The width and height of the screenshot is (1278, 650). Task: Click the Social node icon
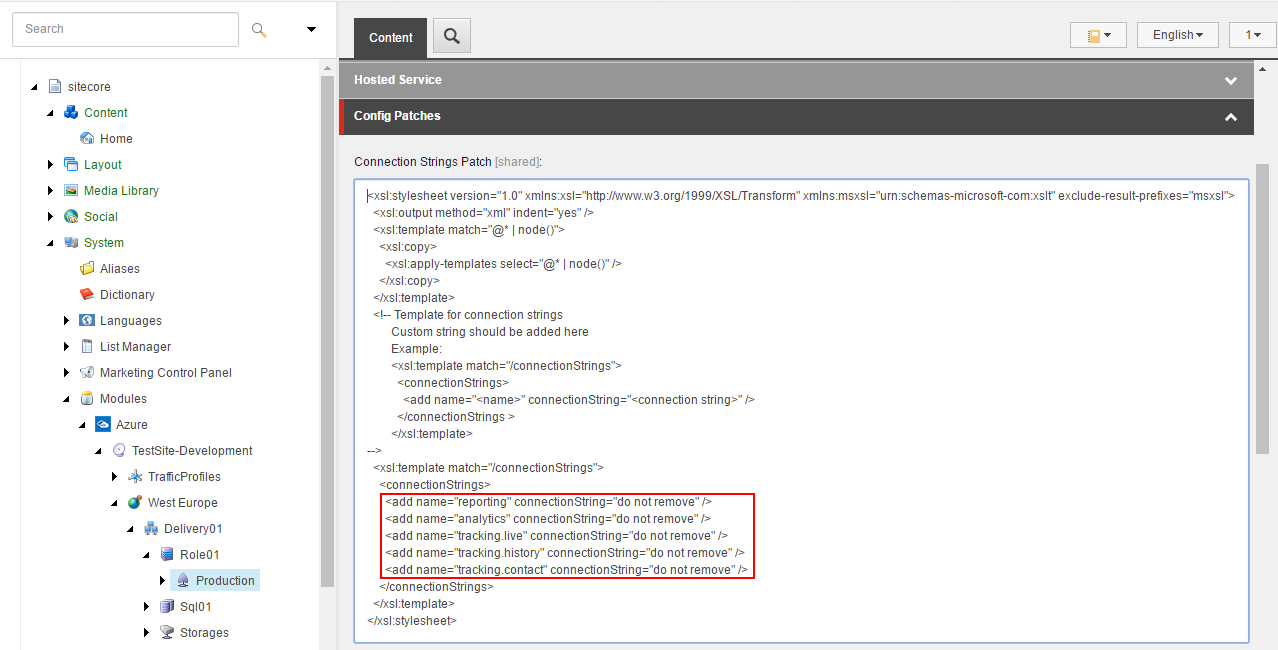coord(71,216)
